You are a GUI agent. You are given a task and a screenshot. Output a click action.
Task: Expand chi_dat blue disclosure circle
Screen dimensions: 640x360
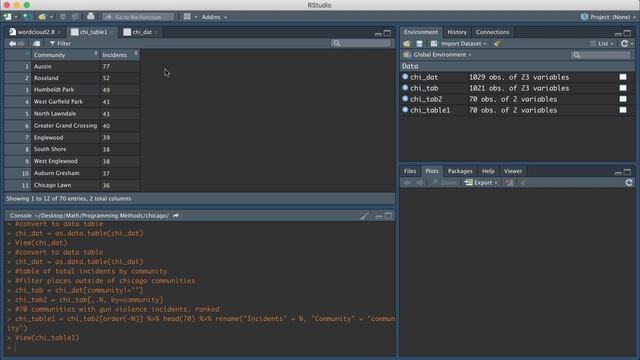coord(405,76)
